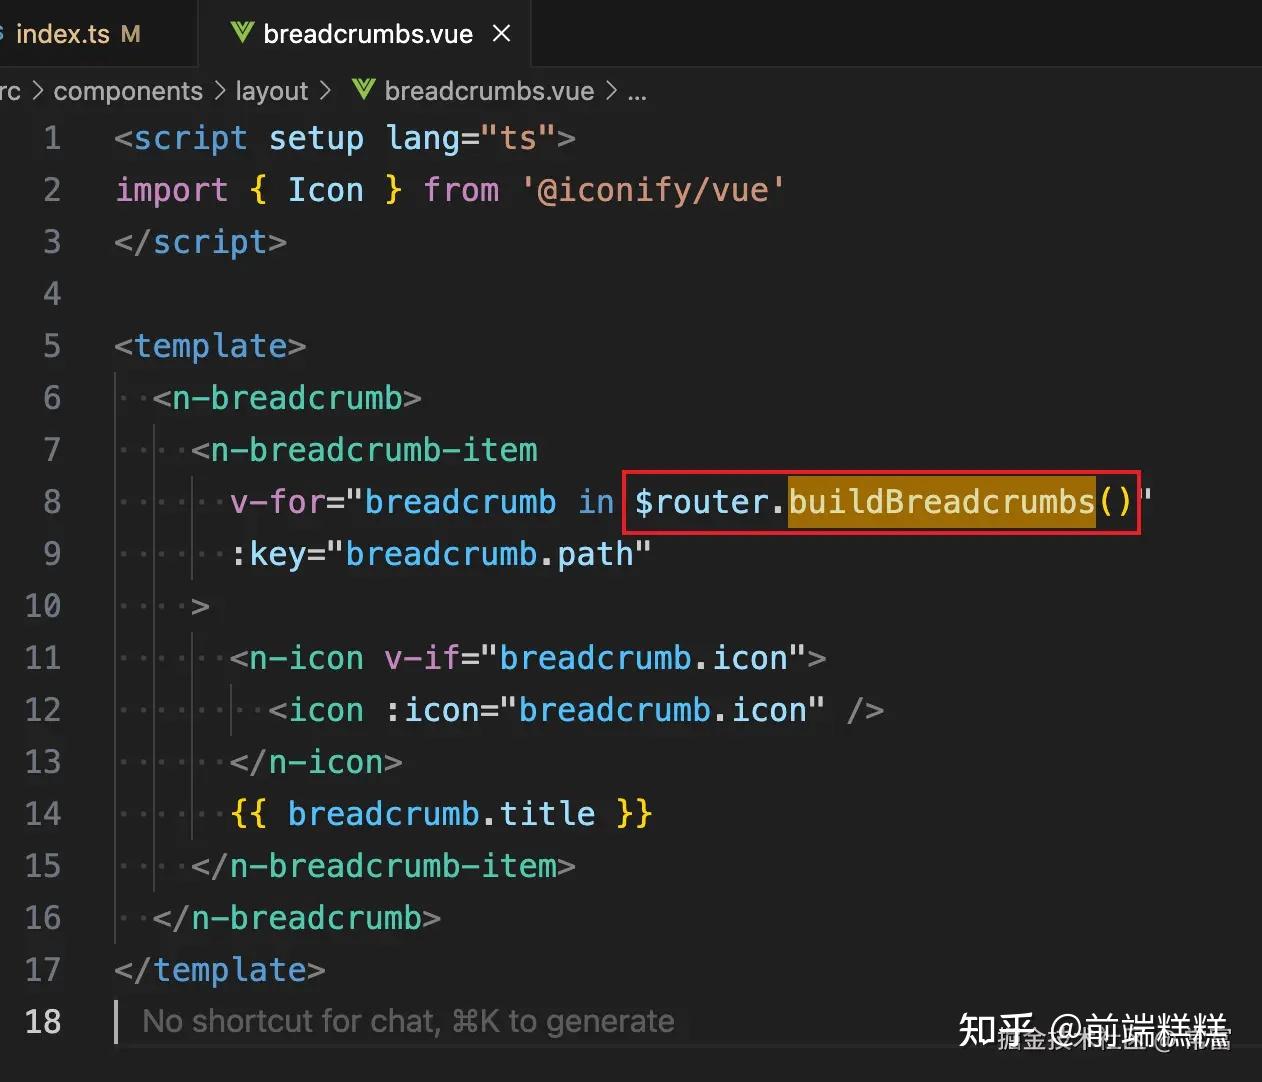Viewport: 1262px width, 1082px height.
Task: Click line number 8 in the gutter
Action: pos(52,501)
